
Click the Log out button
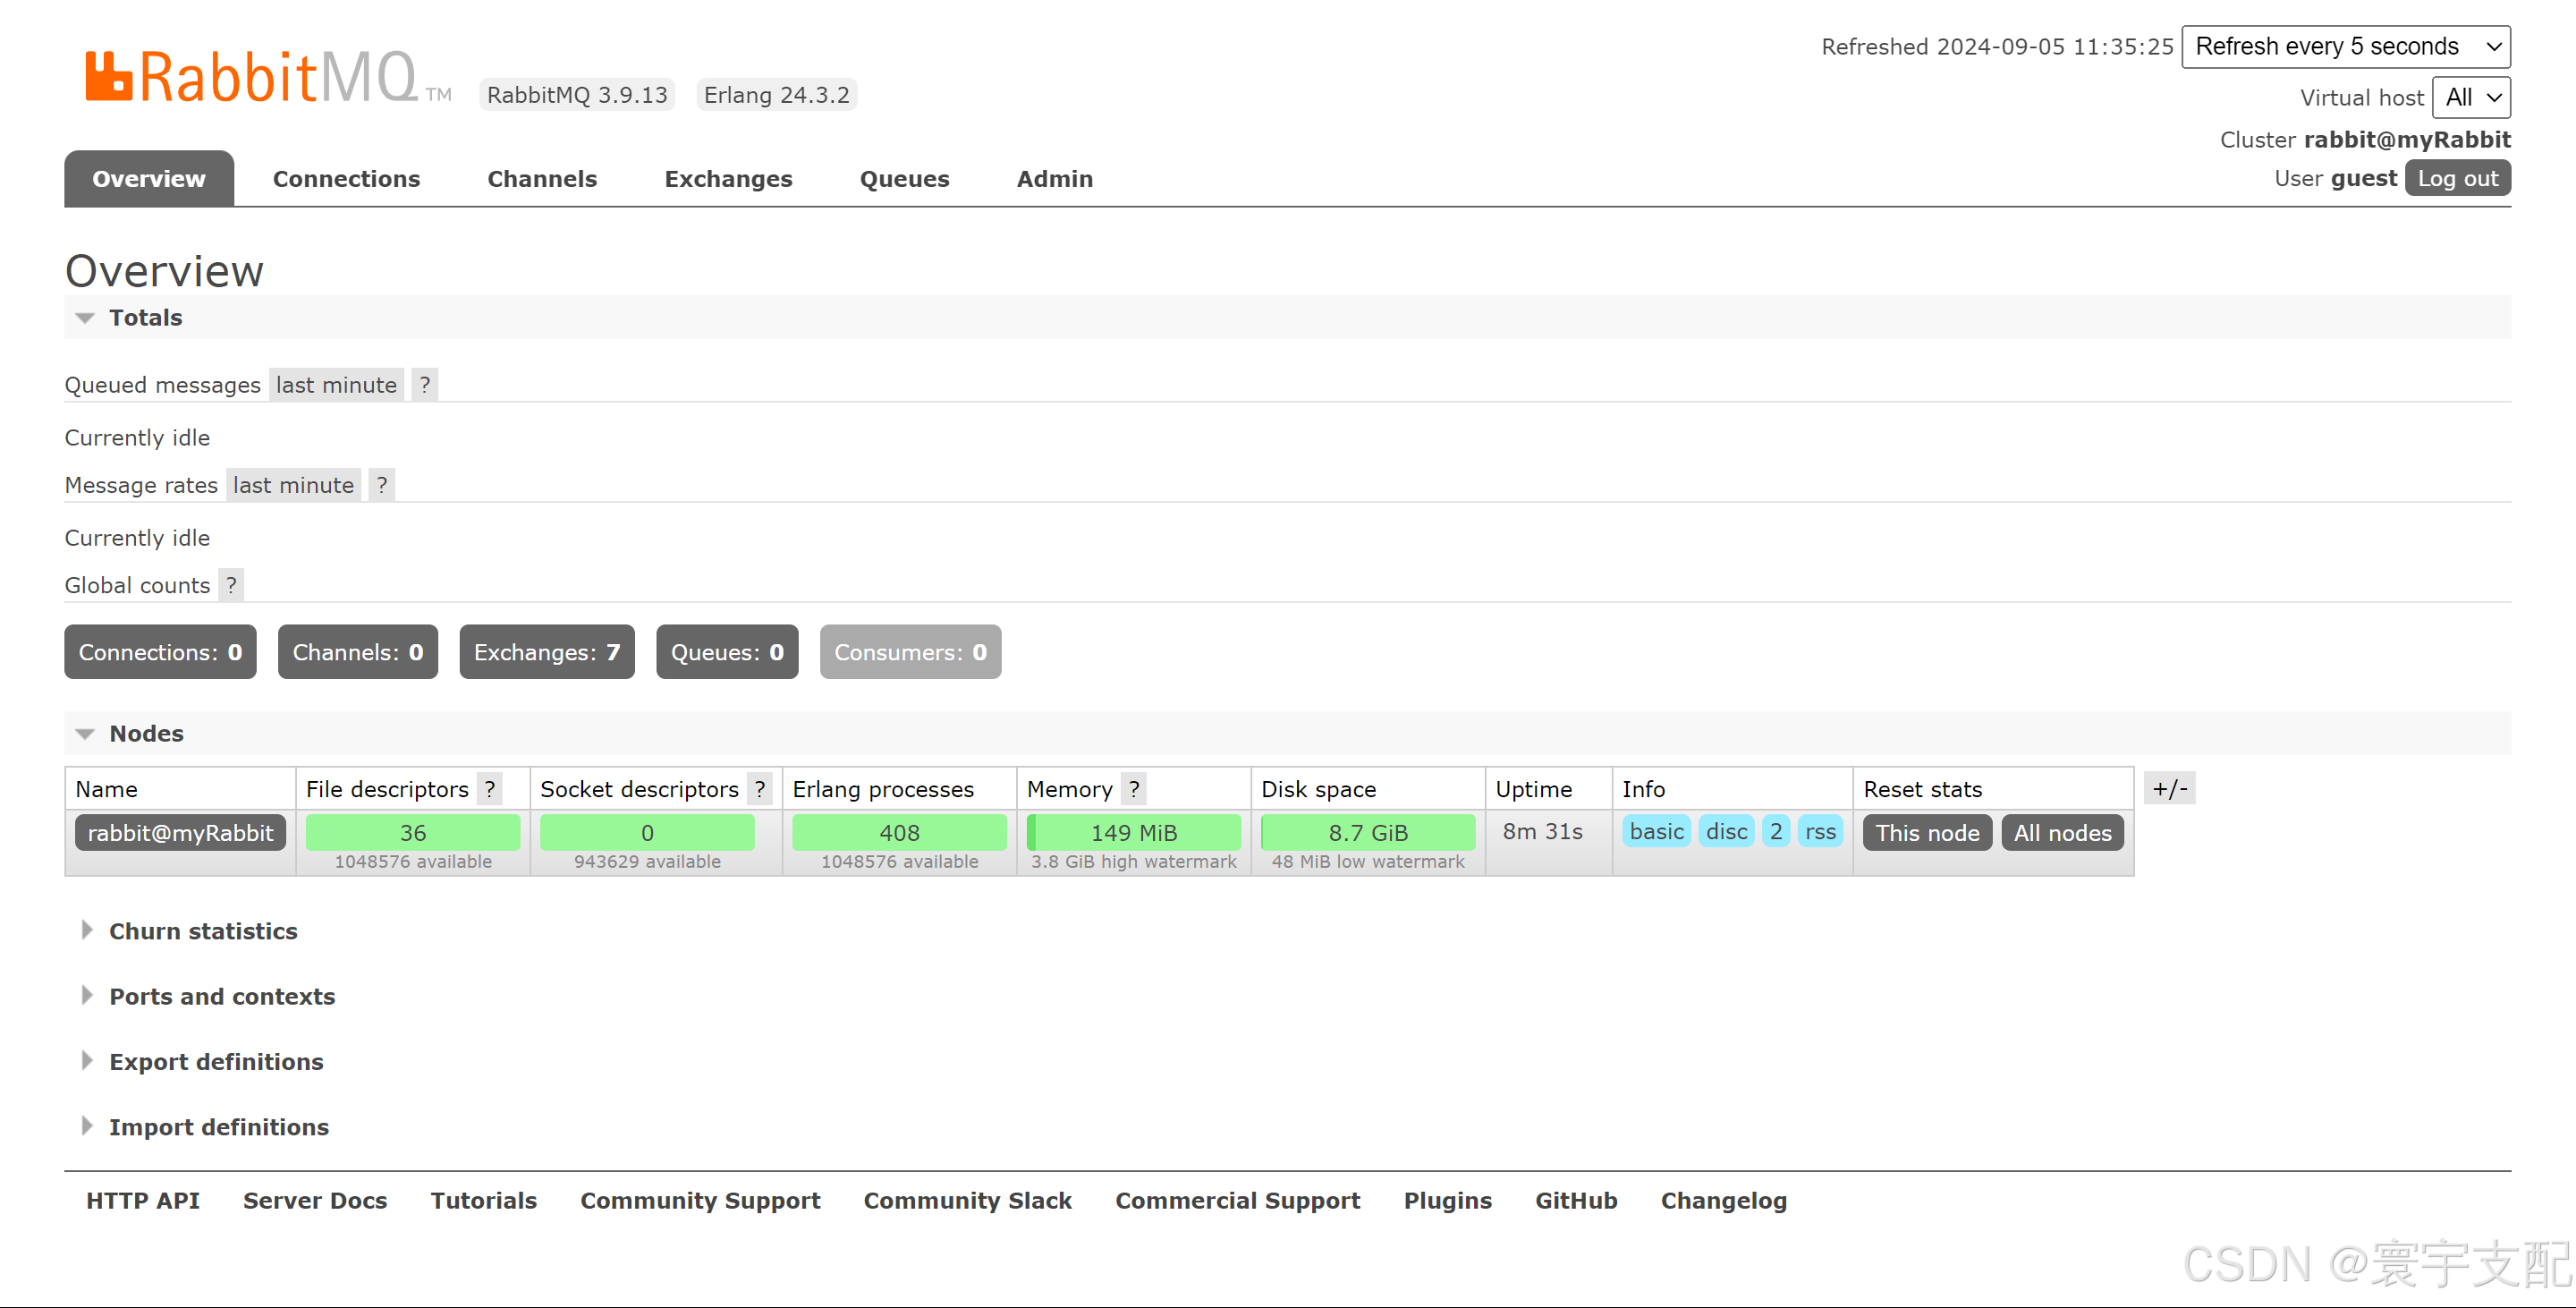[2458, 177]
